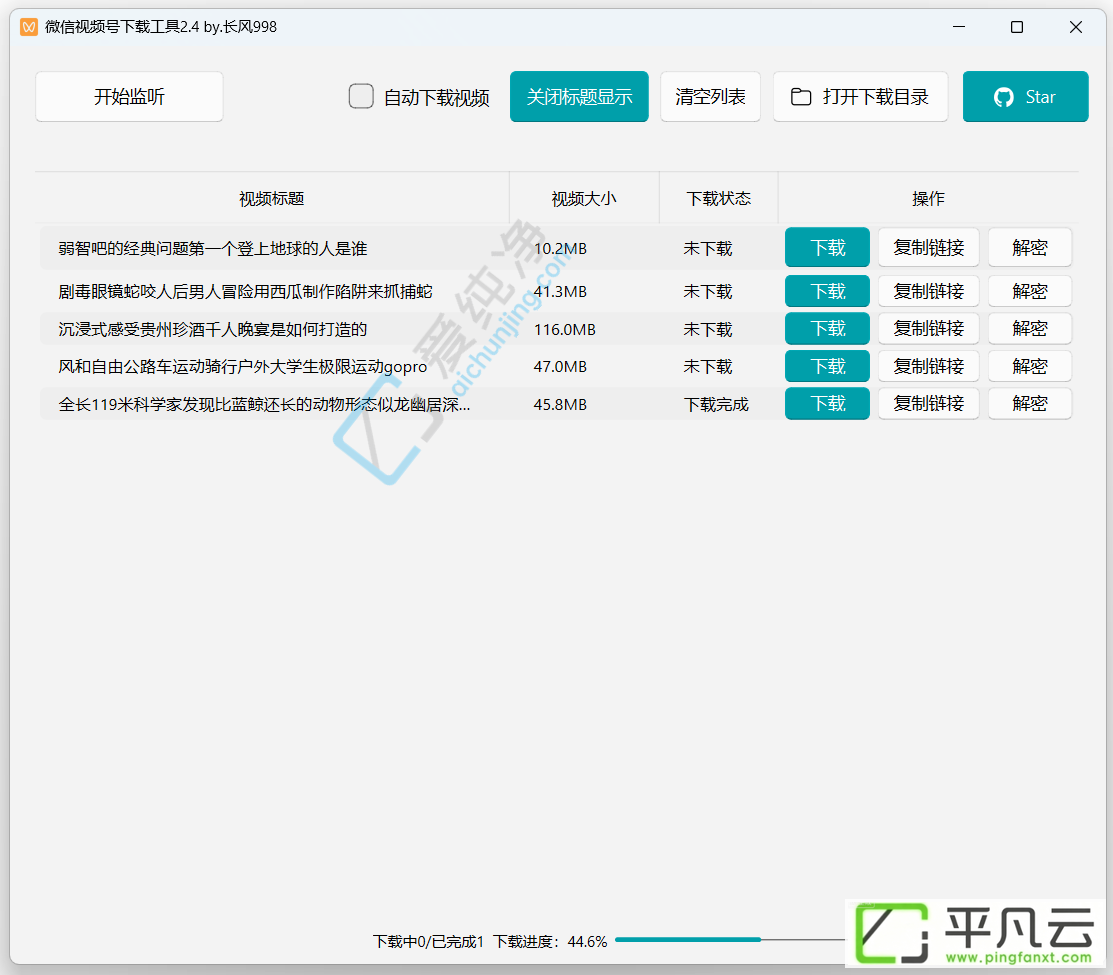This screenshot has height=975, width=1113.
Task: Click the app logo icon in title bar
Action: coord(29,27)
